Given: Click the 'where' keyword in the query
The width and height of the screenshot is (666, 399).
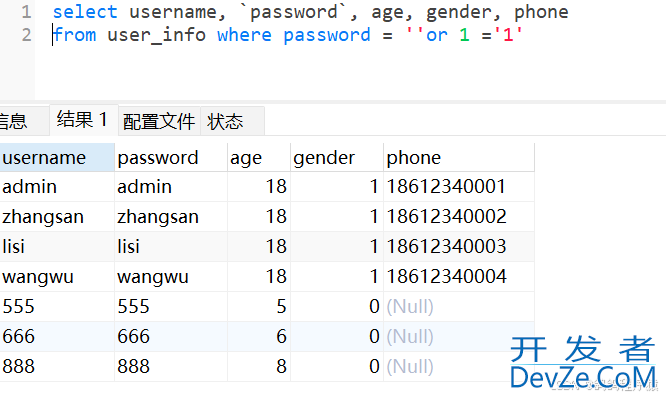Looking at the screenshot, I should point(244,35).
